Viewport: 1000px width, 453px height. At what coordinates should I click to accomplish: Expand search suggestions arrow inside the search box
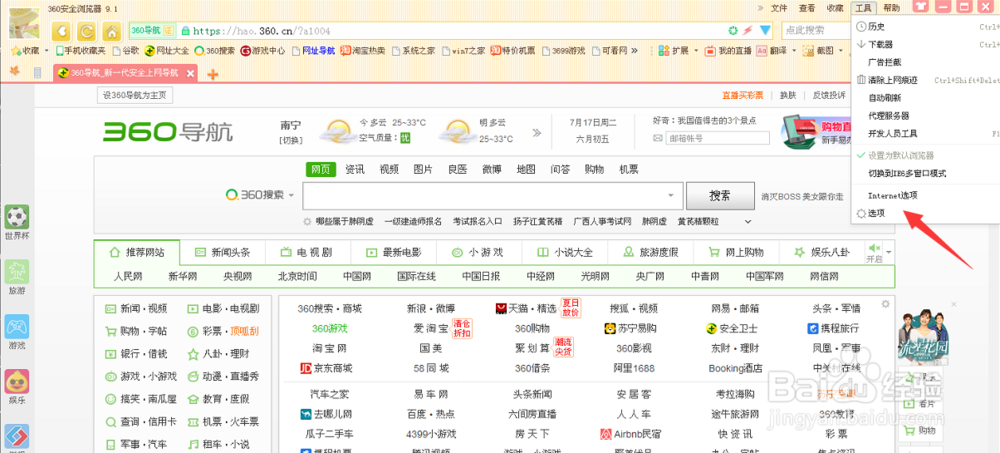pyautogui.click(x=670, y=195)
